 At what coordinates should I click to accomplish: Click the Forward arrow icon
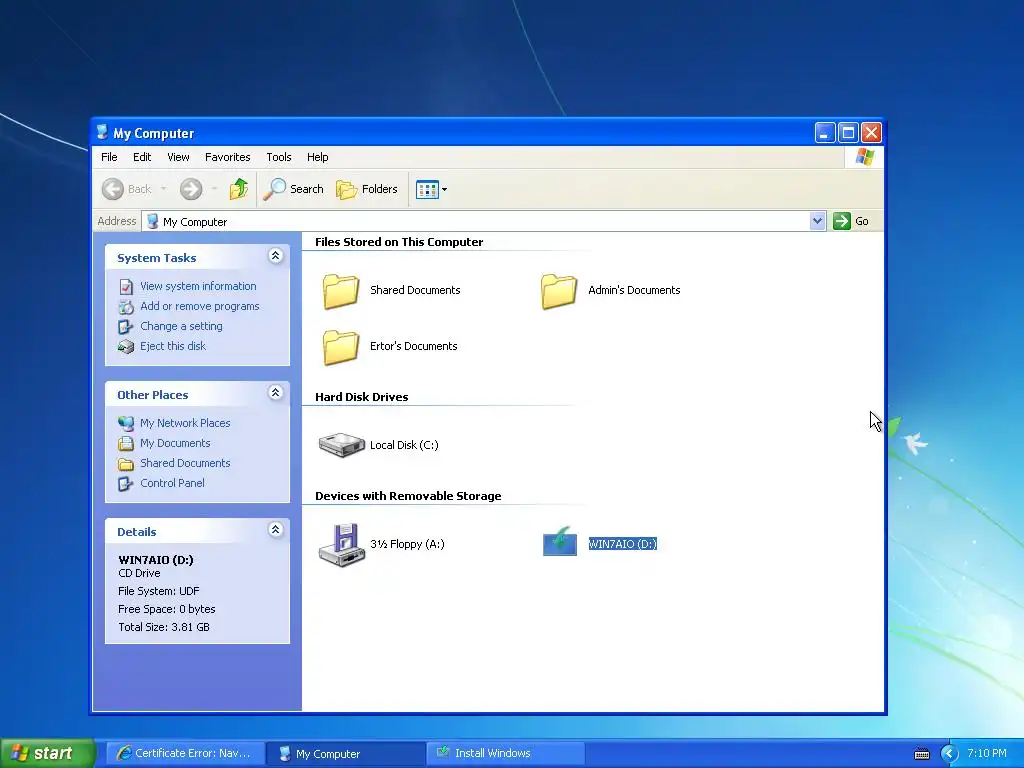(x=191, y=189)
